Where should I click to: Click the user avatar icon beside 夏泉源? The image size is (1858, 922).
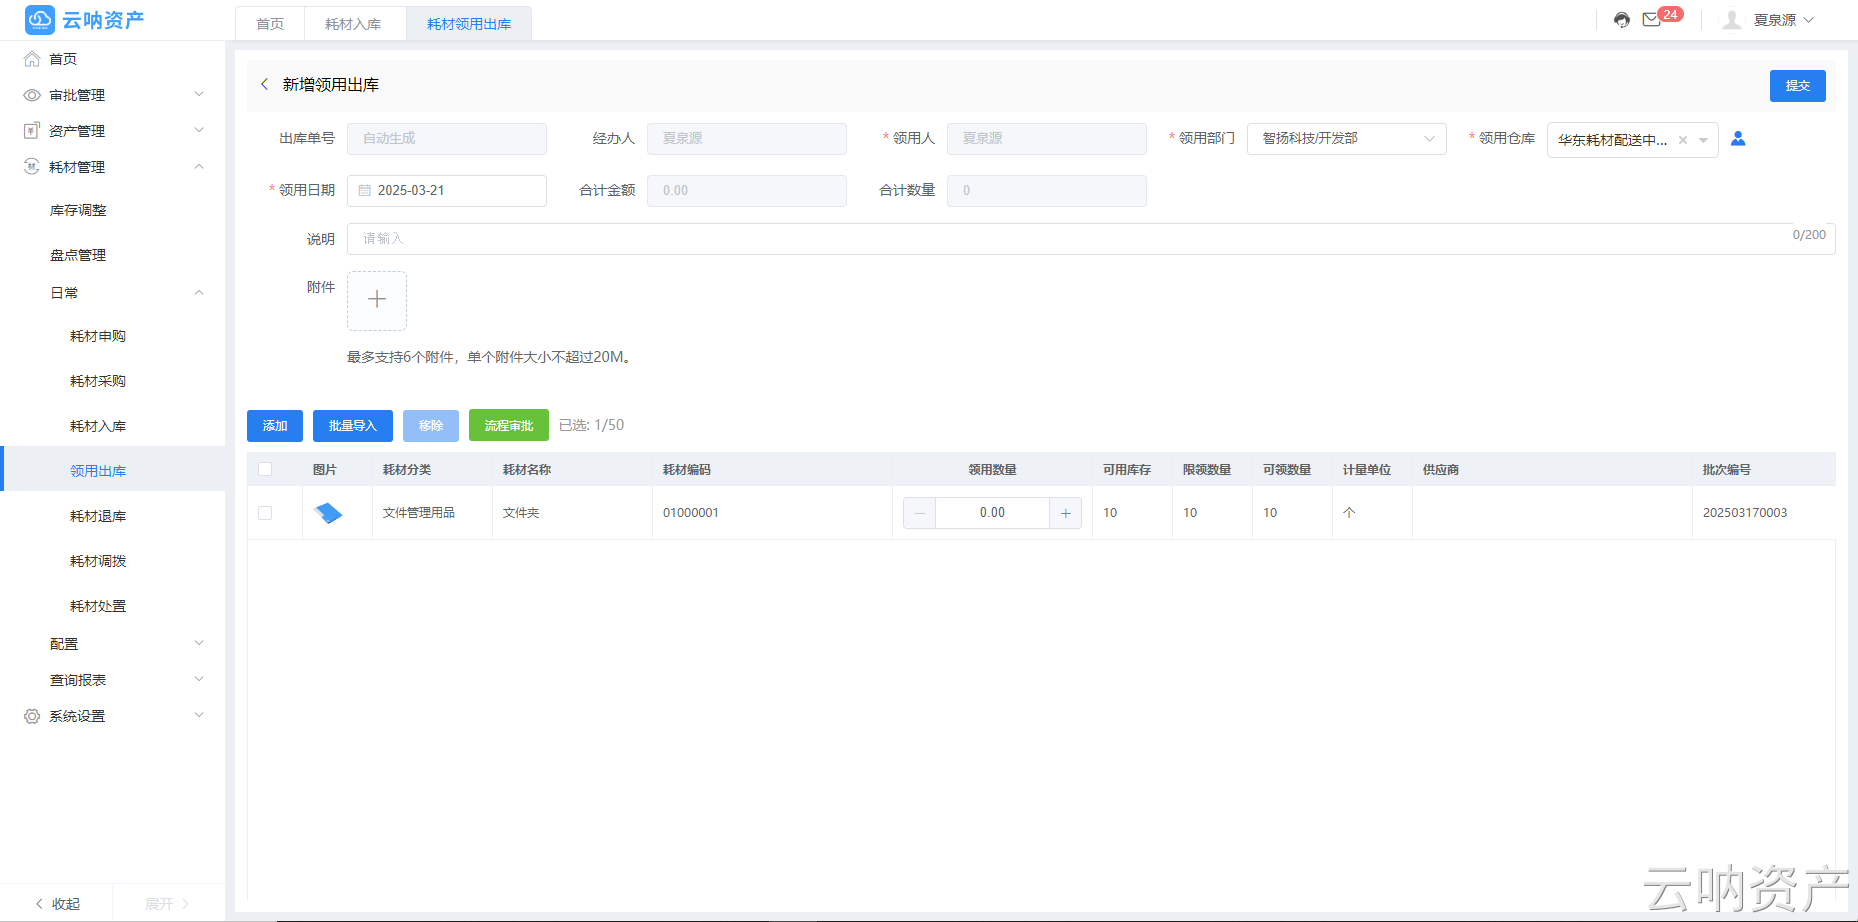pyautogui.click(x=1732, y=20)
